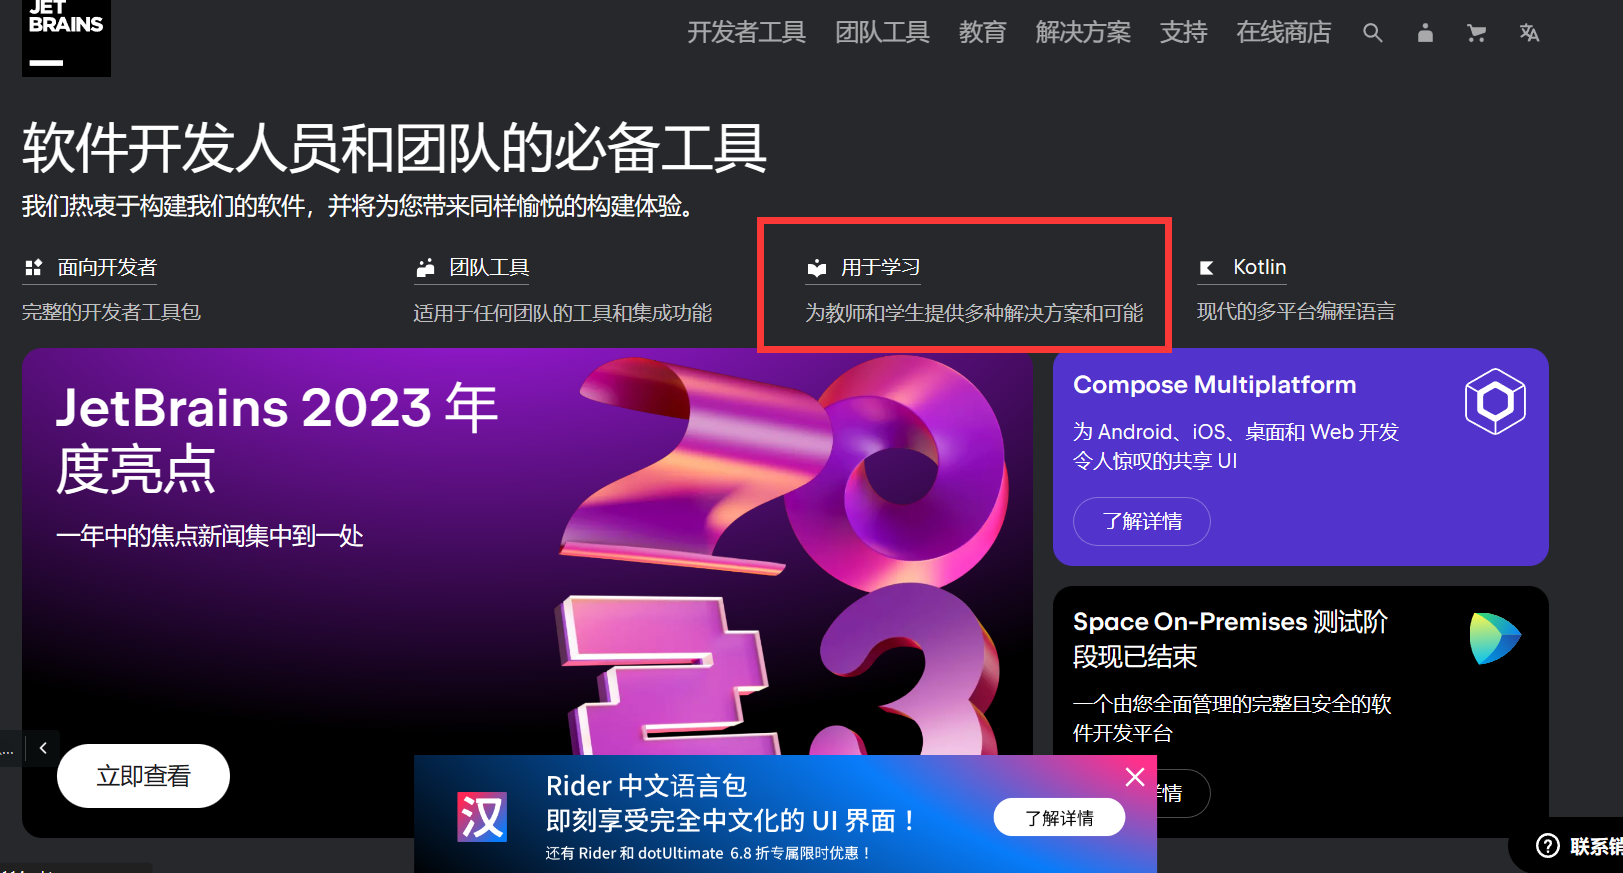Follow the Kotlin link
Screen dimensions: 1623x873
tap(1259, 267)
